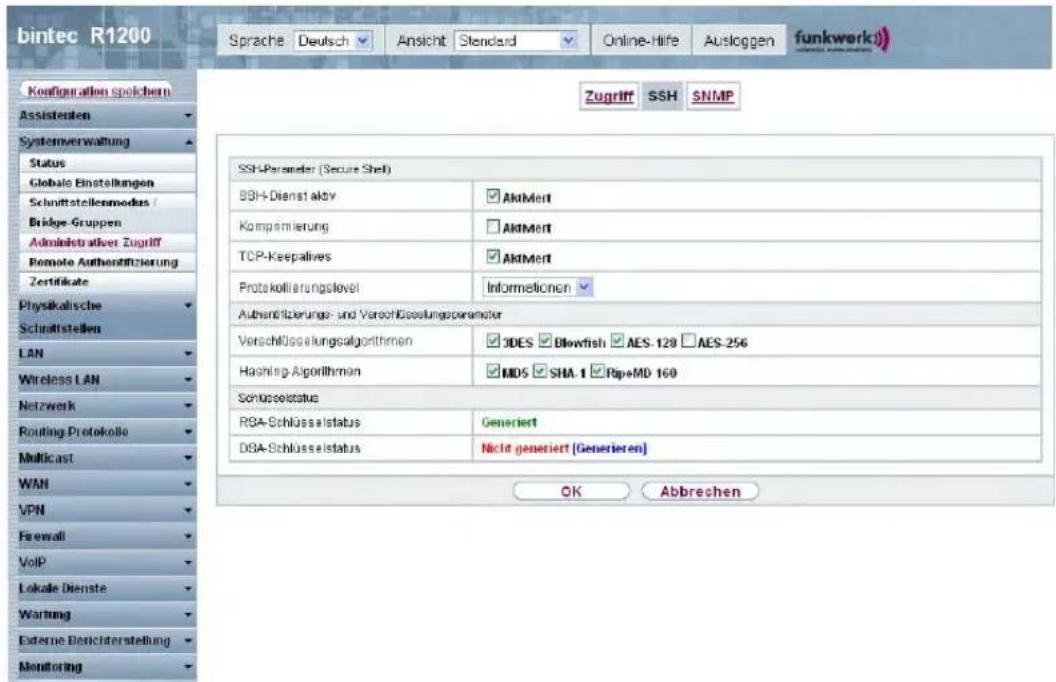Toggle MD5 hashing checkbox

493,371
